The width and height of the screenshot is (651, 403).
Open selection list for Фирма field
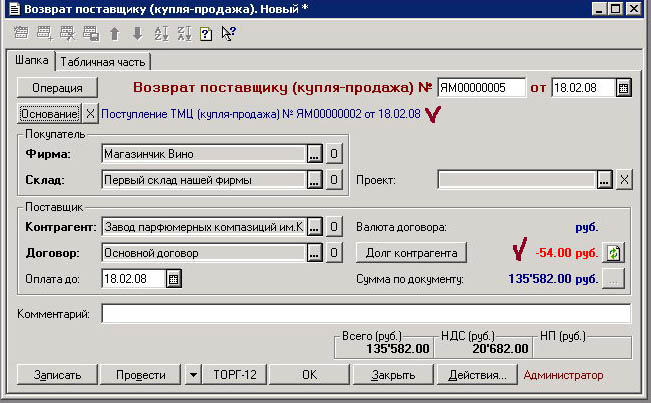(x=314, y=154)
